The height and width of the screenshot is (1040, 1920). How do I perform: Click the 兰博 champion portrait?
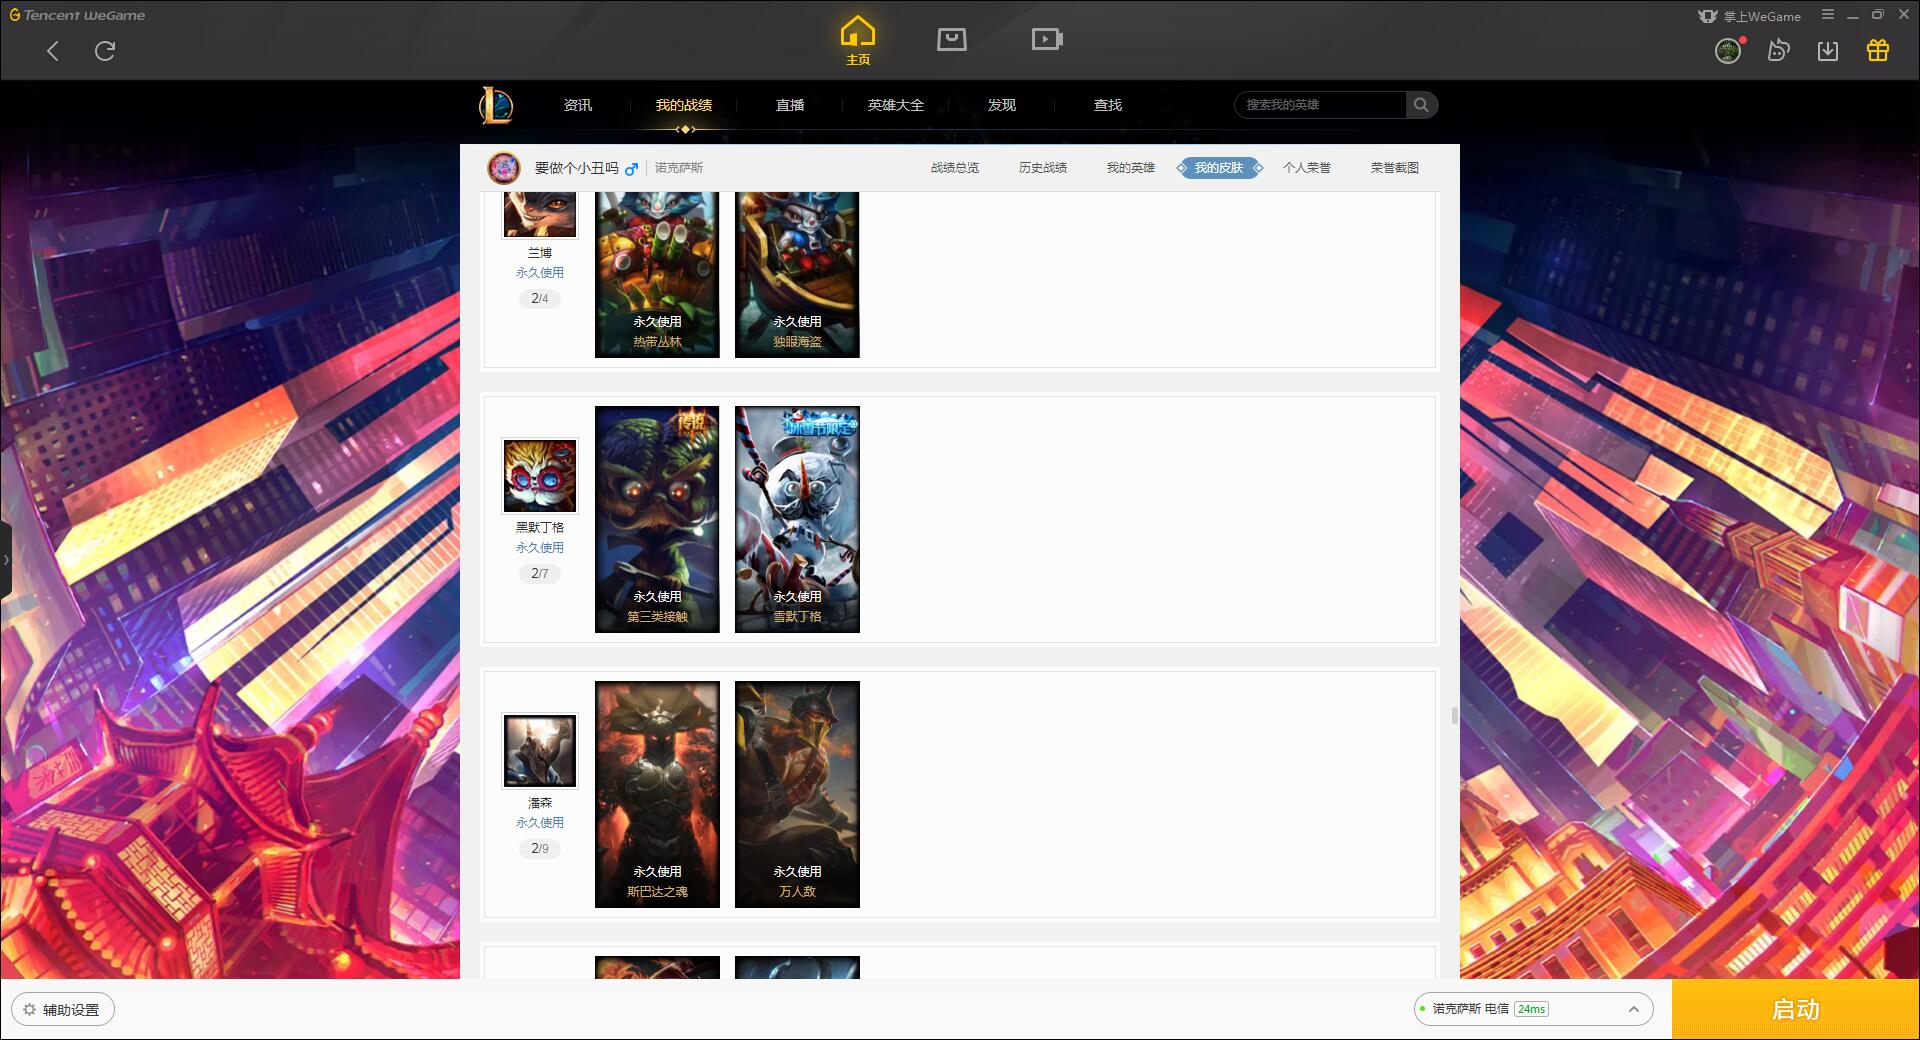[x=540, y=214]
